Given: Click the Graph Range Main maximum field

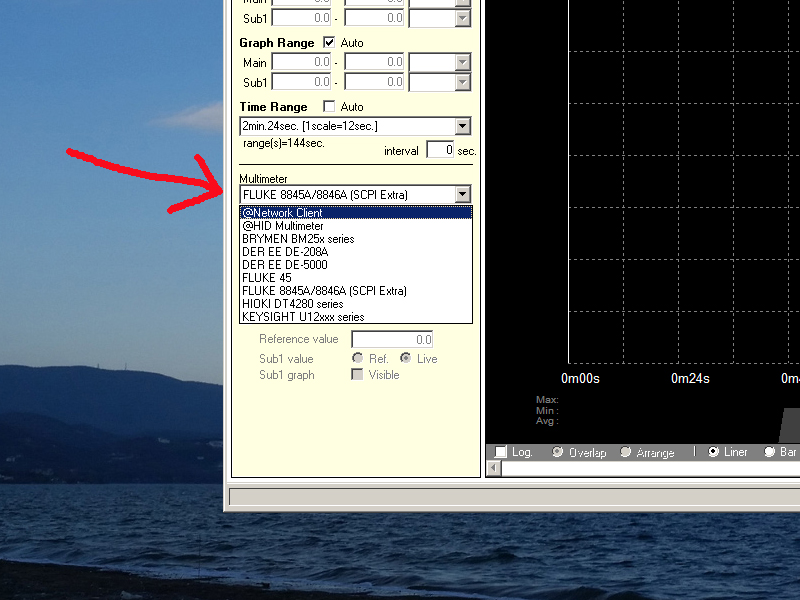Looking at the screenshot, I should click(374, 62).
